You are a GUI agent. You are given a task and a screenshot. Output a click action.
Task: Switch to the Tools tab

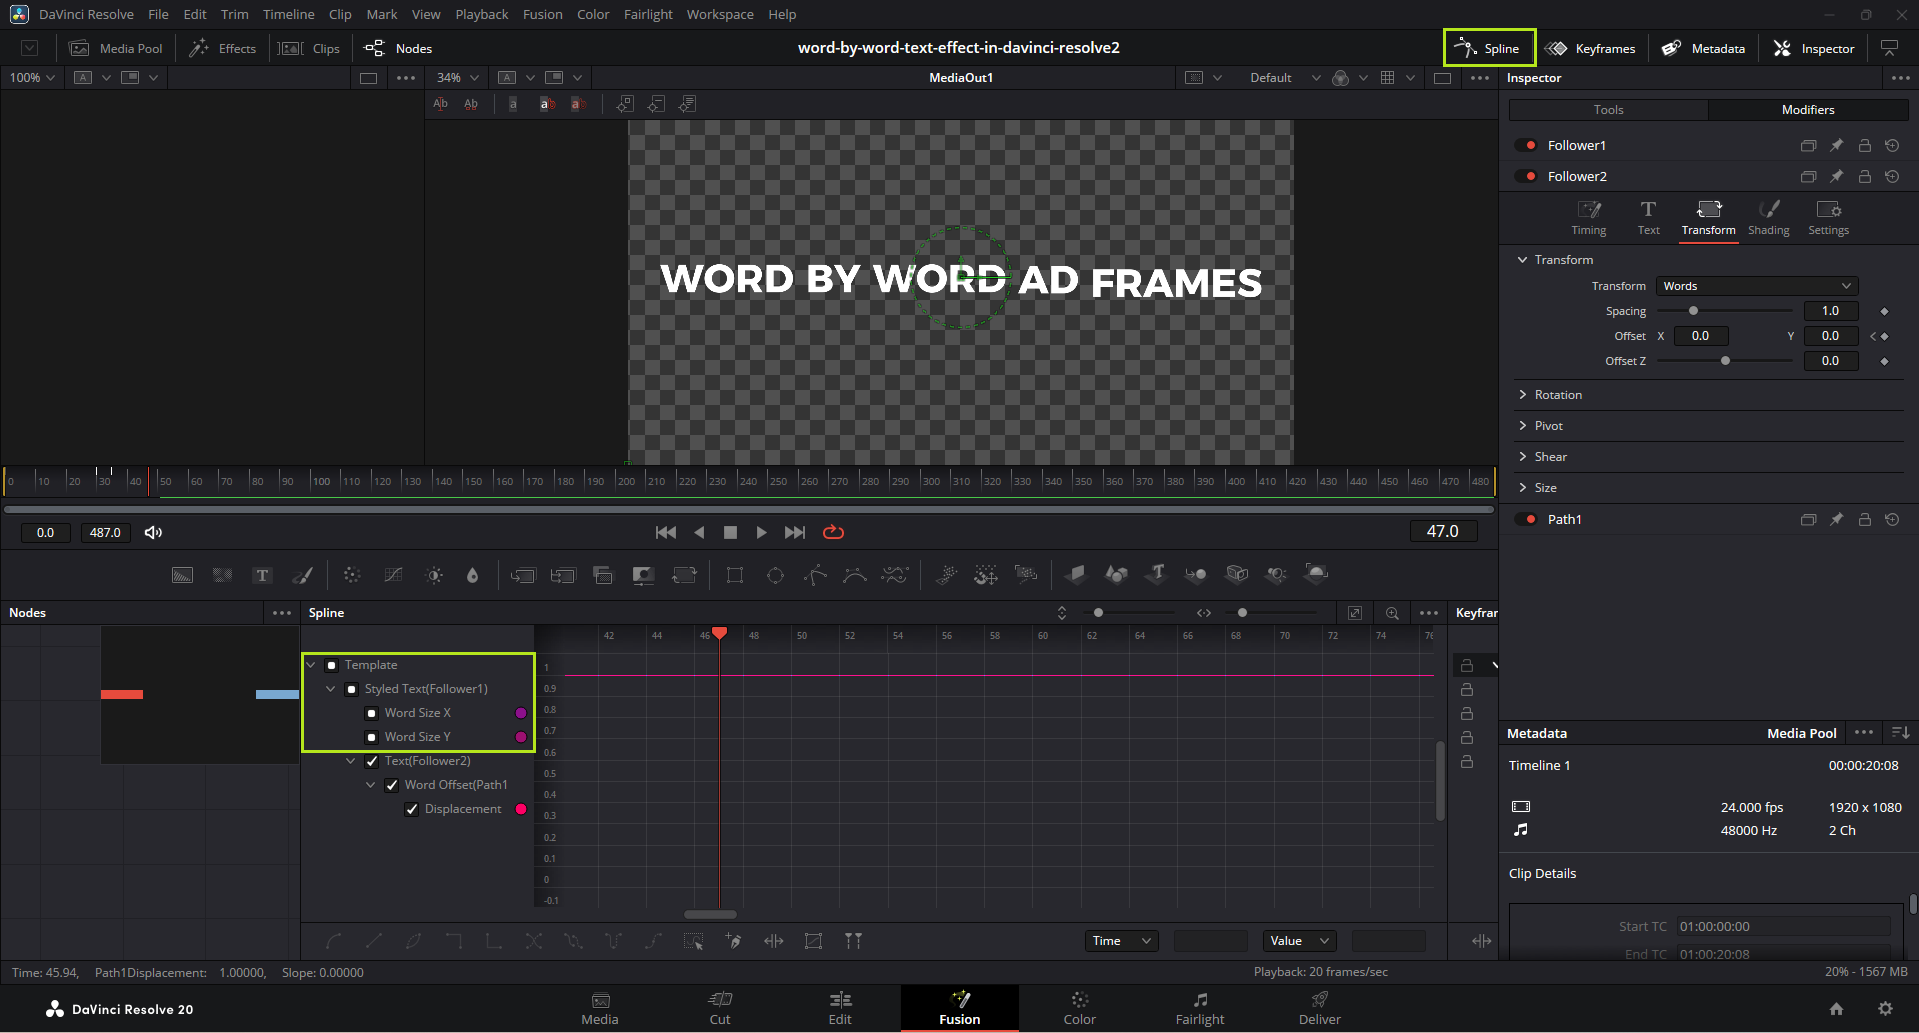1608,110
